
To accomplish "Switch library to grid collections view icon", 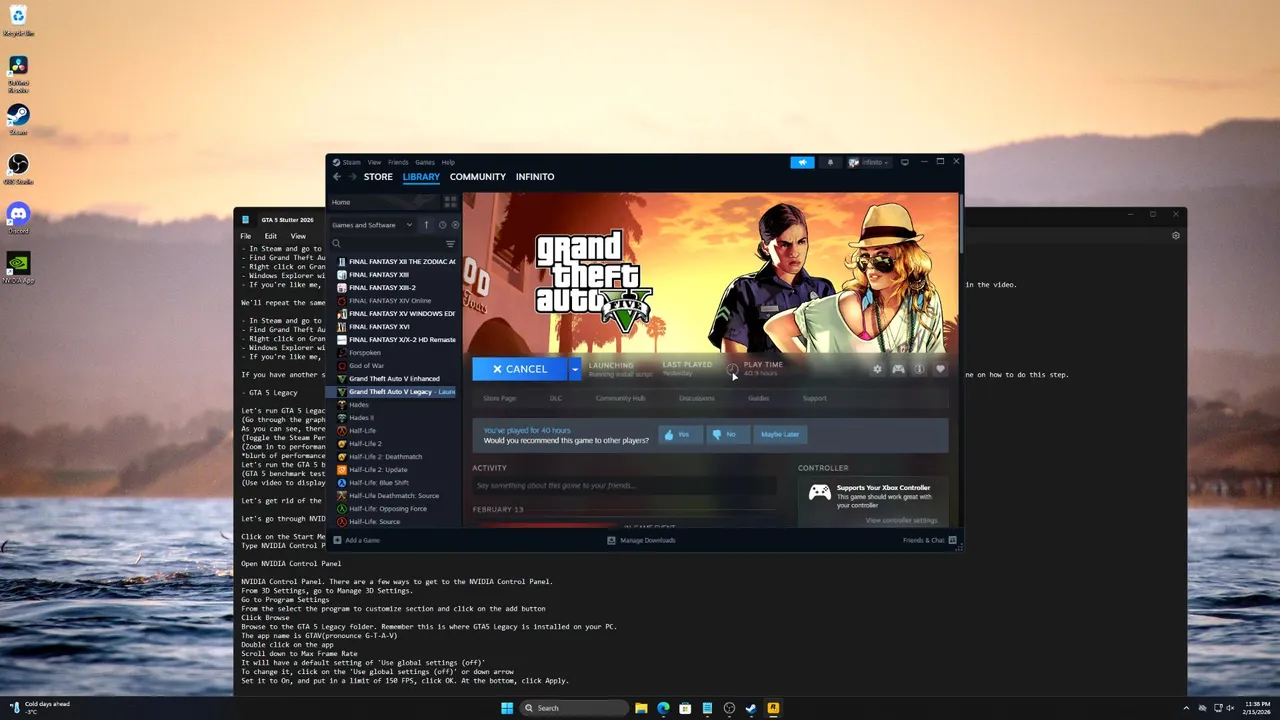I will (x=450, y=202).
